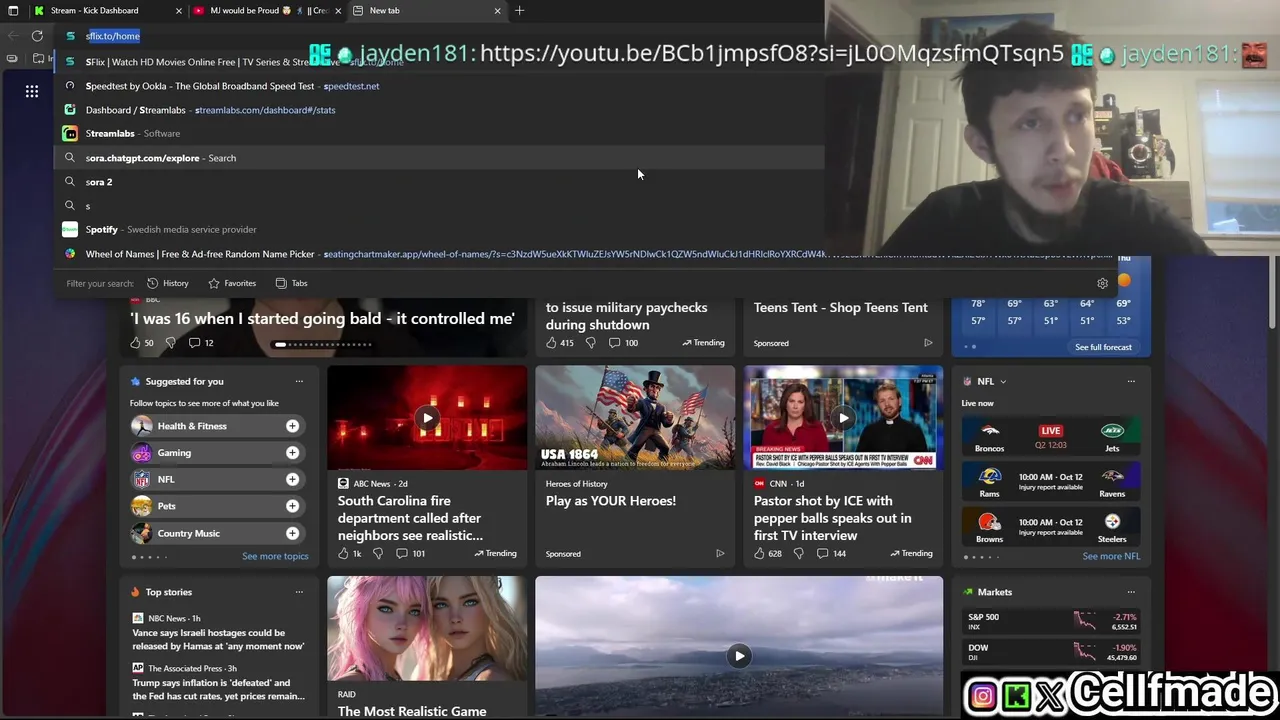
Task: Like the going bald article
Action: [136, 343]
